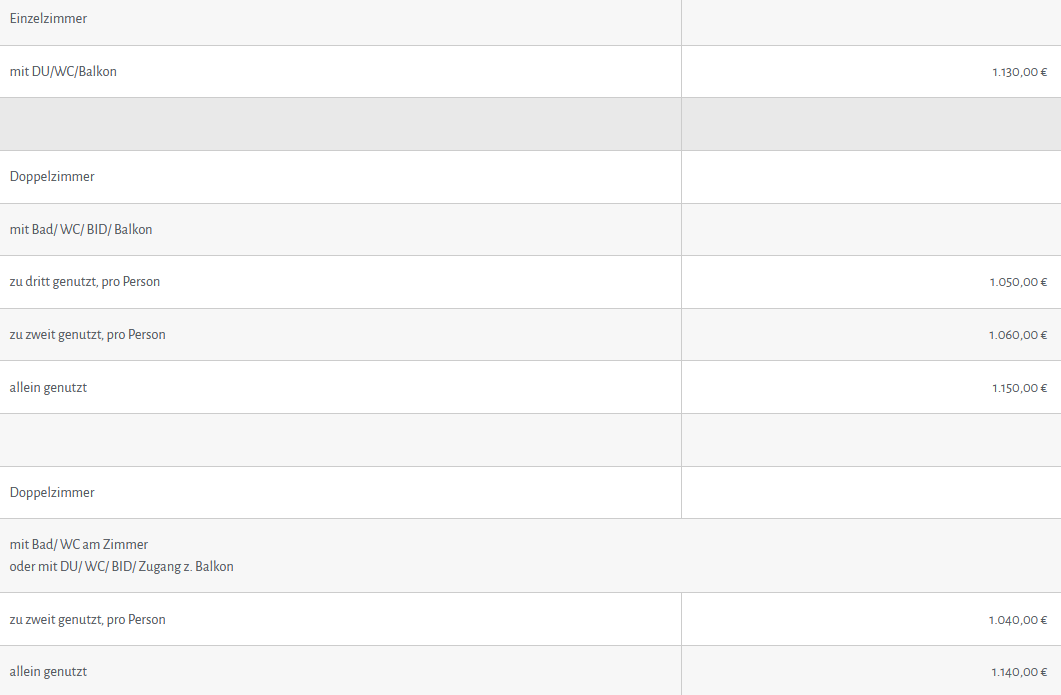Click the Einzelzimmer heading cell
1061x695 pixels.
pyautogui.click(x=340, y=22)
